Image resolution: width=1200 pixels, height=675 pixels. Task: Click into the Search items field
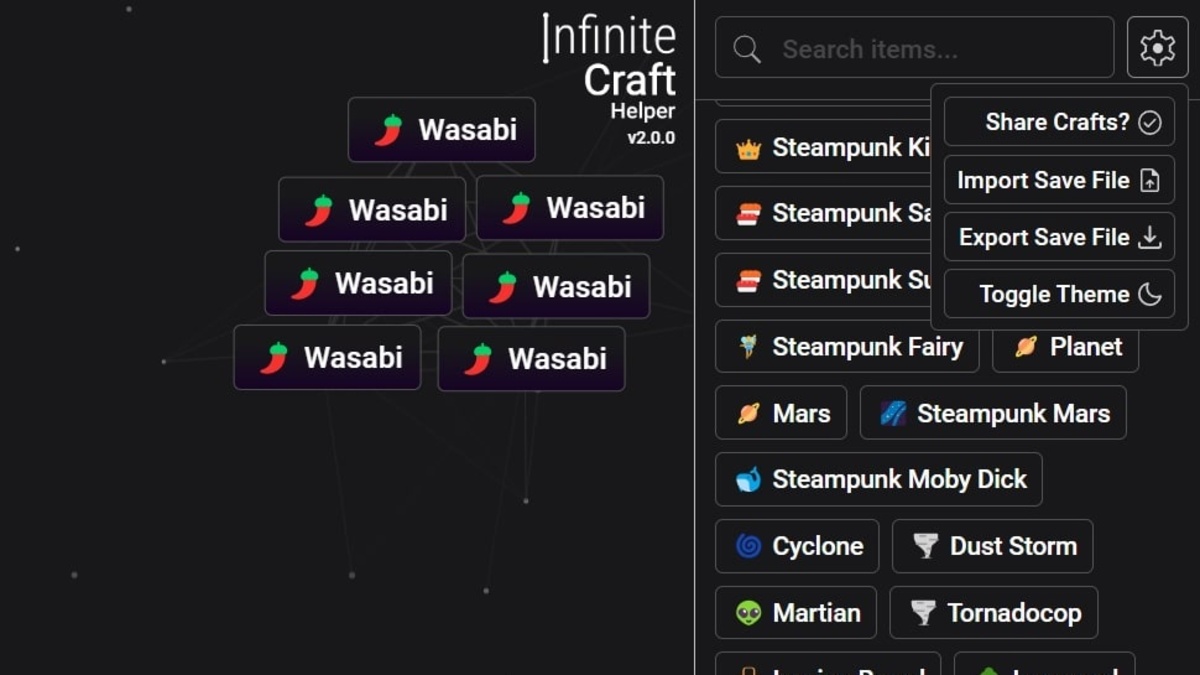pyautogui.click(x=930, y=49)
